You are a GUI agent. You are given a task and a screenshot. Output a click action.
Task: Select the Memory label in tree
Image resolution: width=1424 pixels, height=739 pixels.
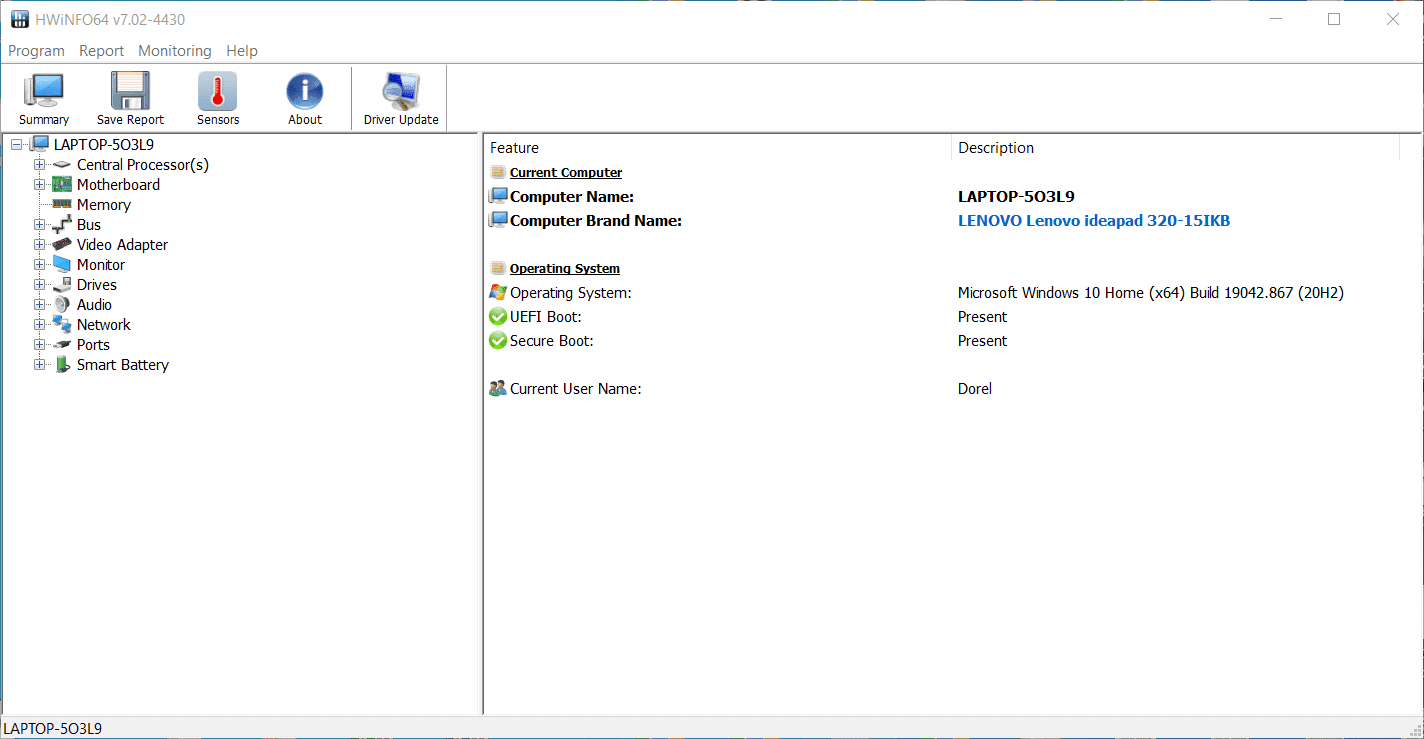(104, 205)
